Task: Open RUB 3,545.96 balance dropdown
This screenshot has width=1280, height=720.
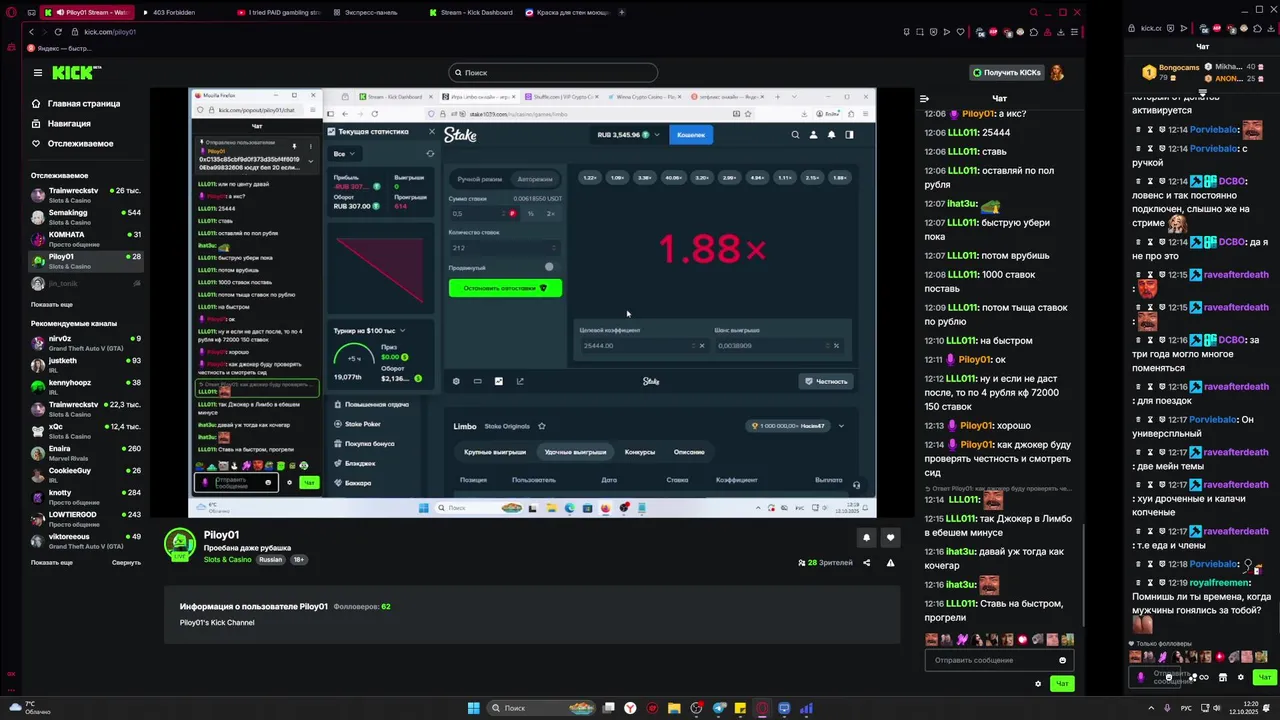Action: [x=629, y=134]
